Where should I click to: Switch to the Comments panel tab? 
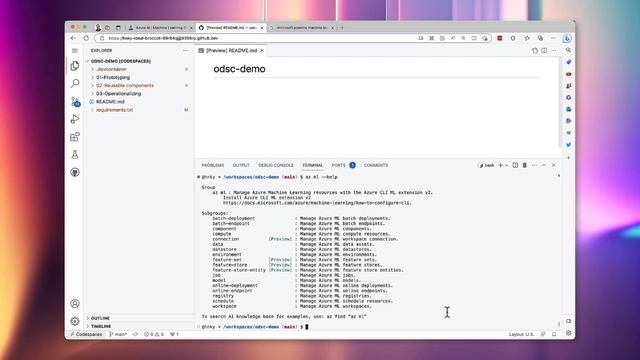(376, 165)
